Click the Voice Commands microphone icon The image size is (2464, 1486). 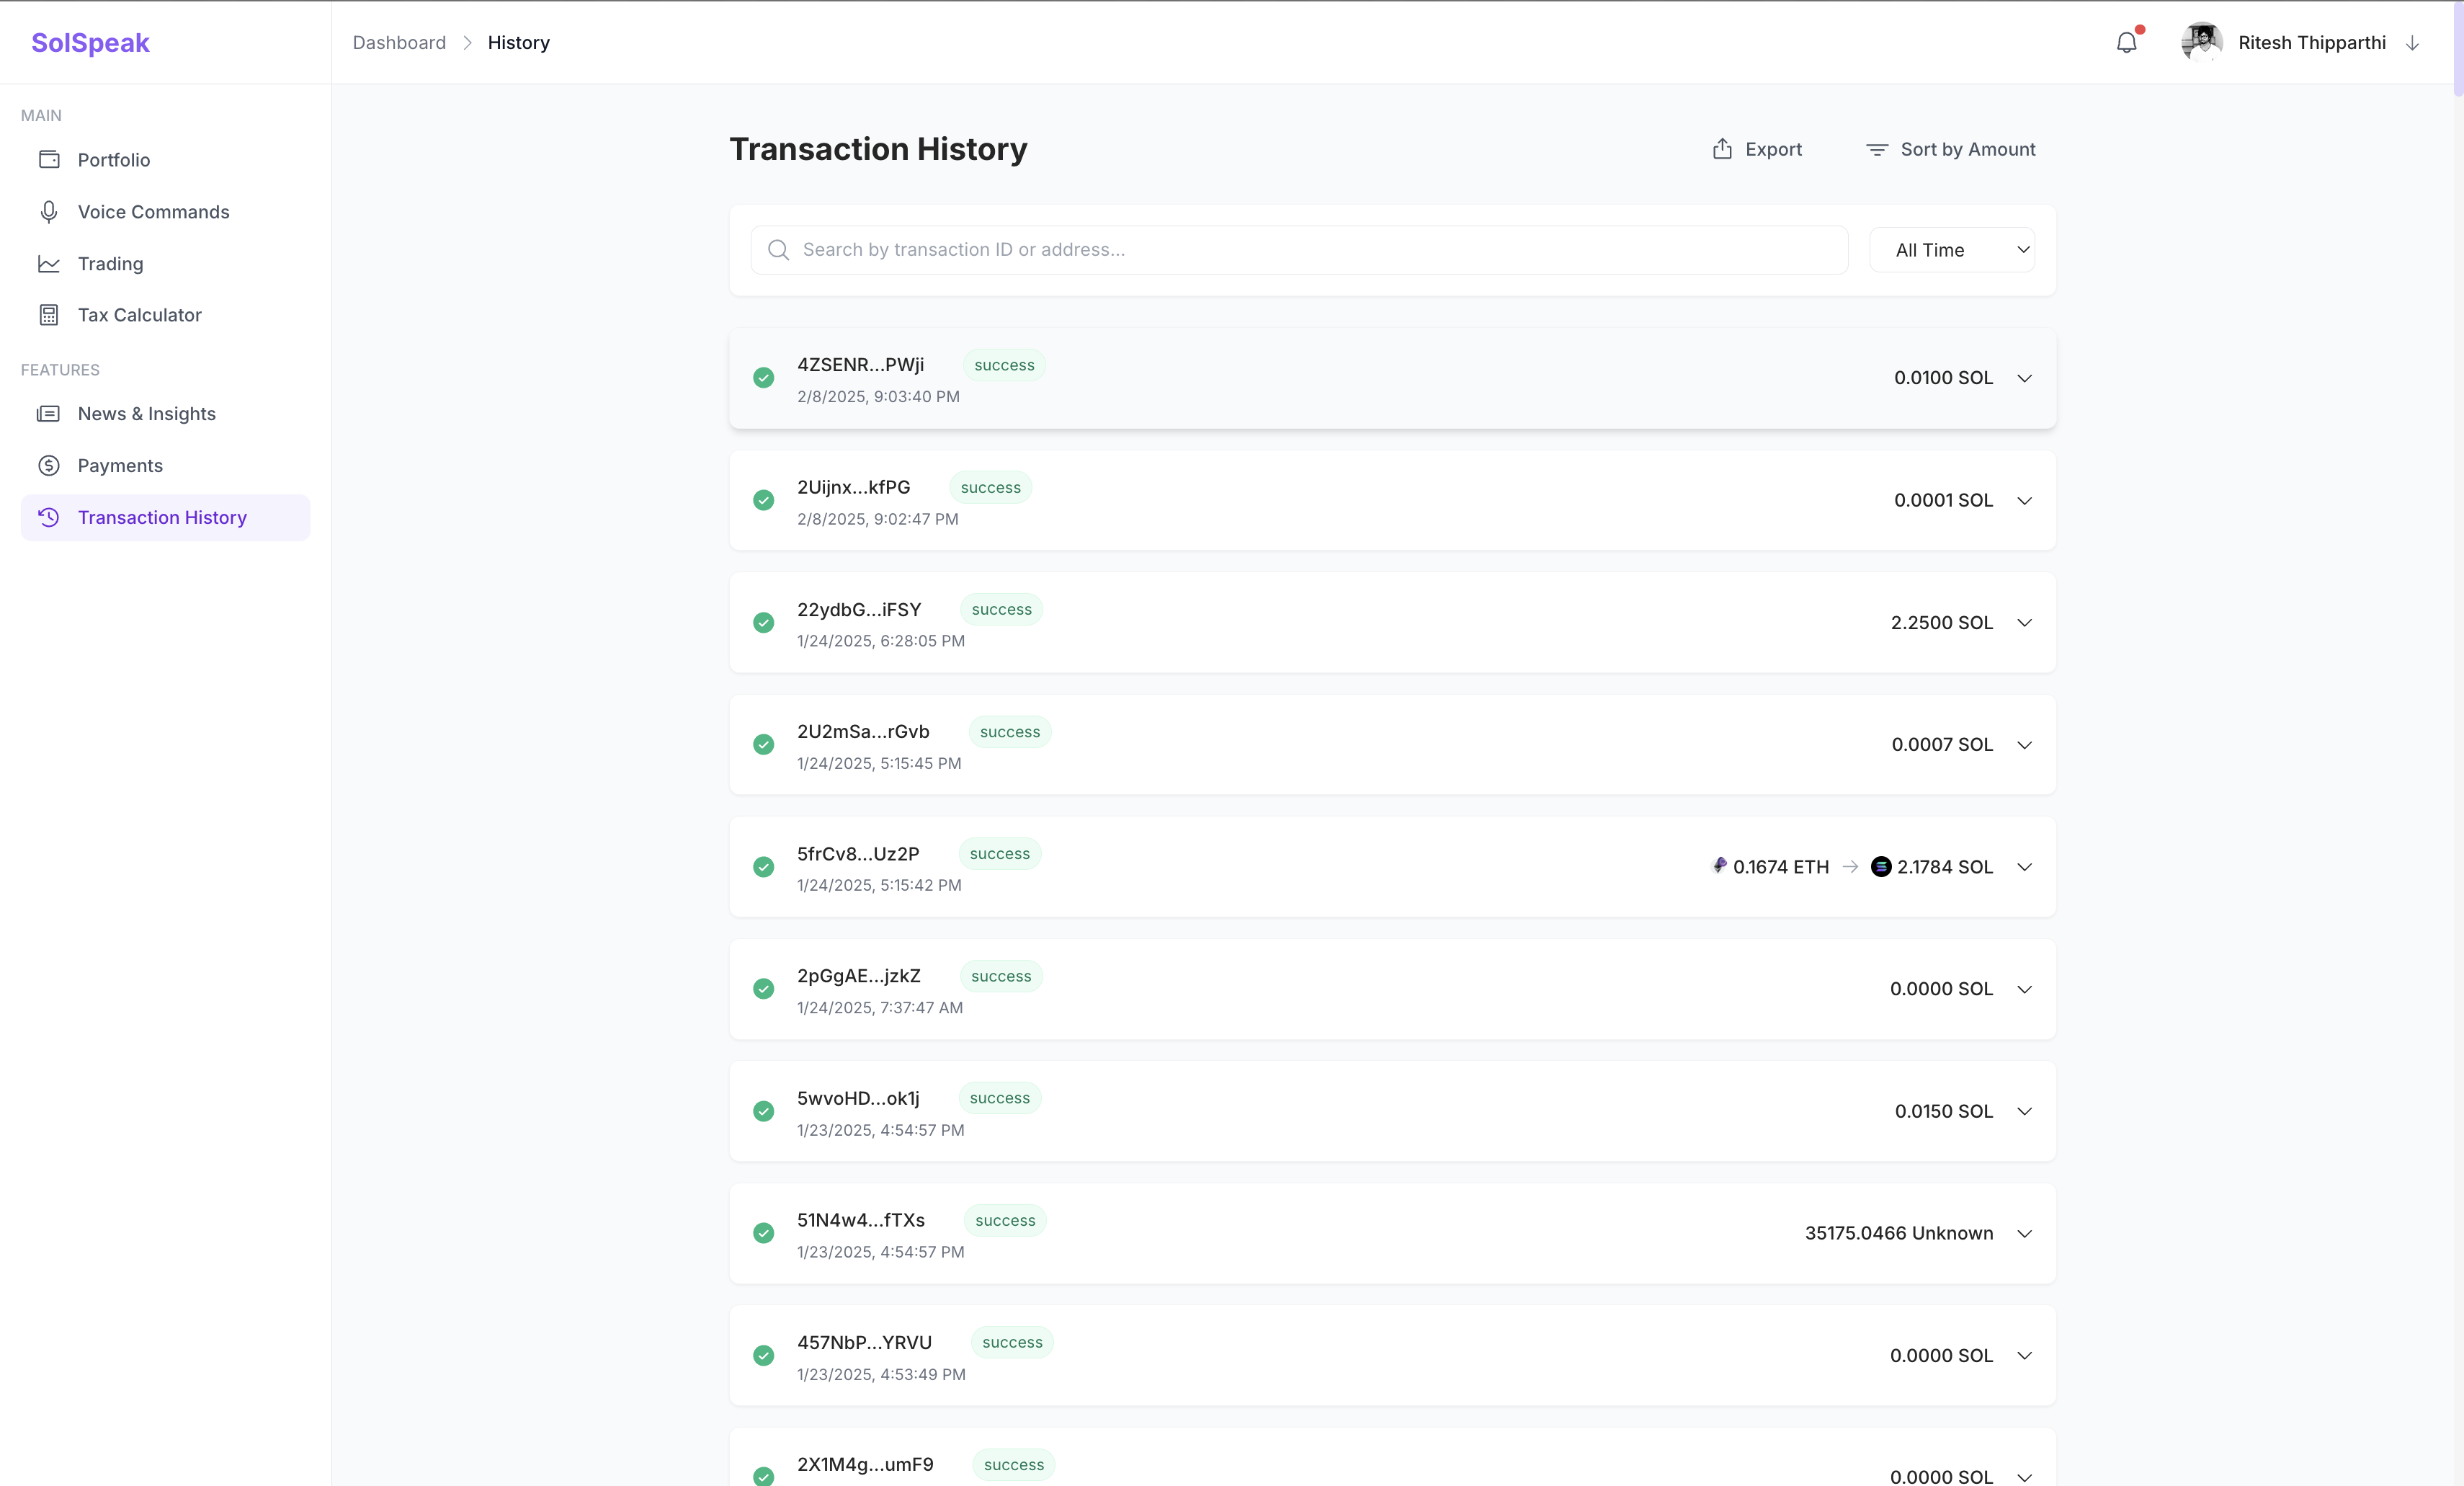pyautogui.click(x=49, y=212)
